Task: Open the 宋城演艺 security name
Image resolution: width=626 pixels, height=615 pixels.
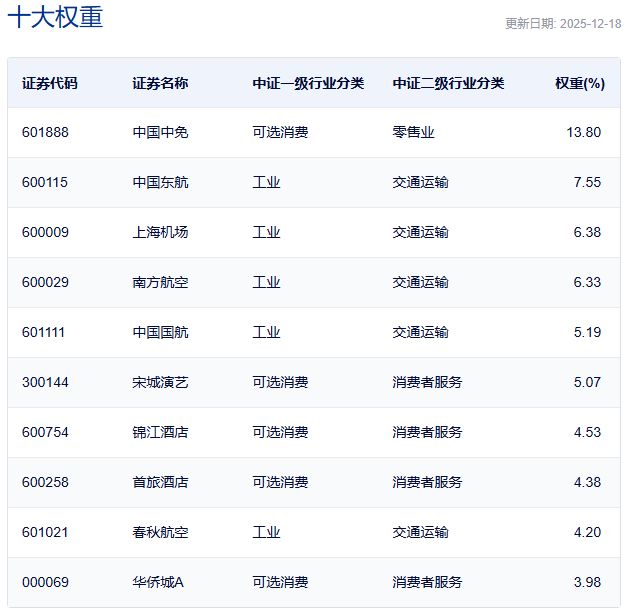Action: click(x=160, y=382)
